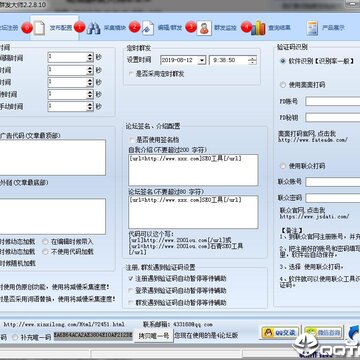Image resolution: width=360 pixels, height=360 pixels.
Task: Click the 联众账号 input field
Action: (333, 182)
